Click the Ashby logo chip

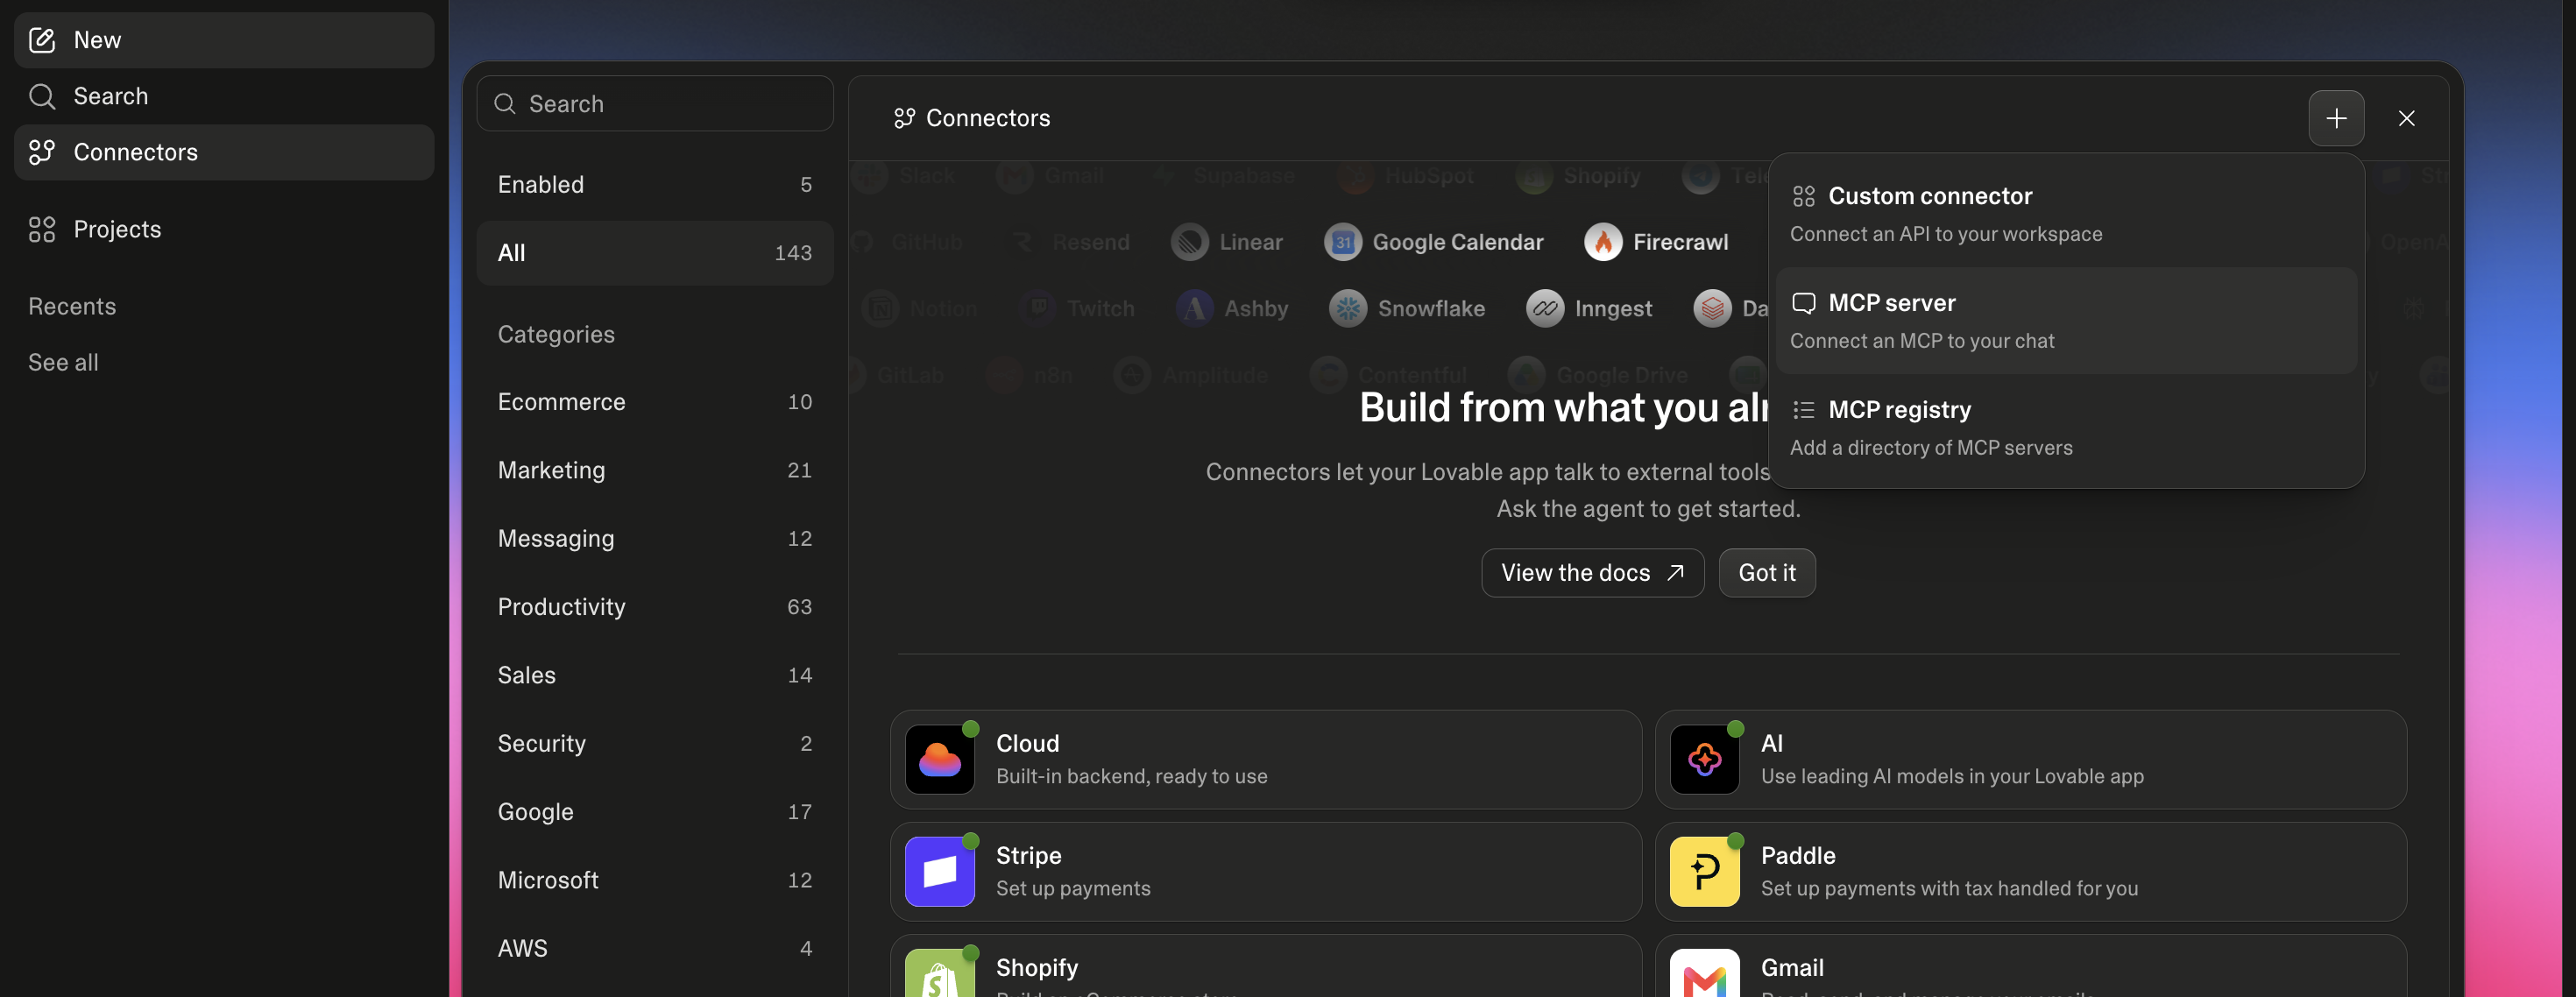coord(1232,309)
